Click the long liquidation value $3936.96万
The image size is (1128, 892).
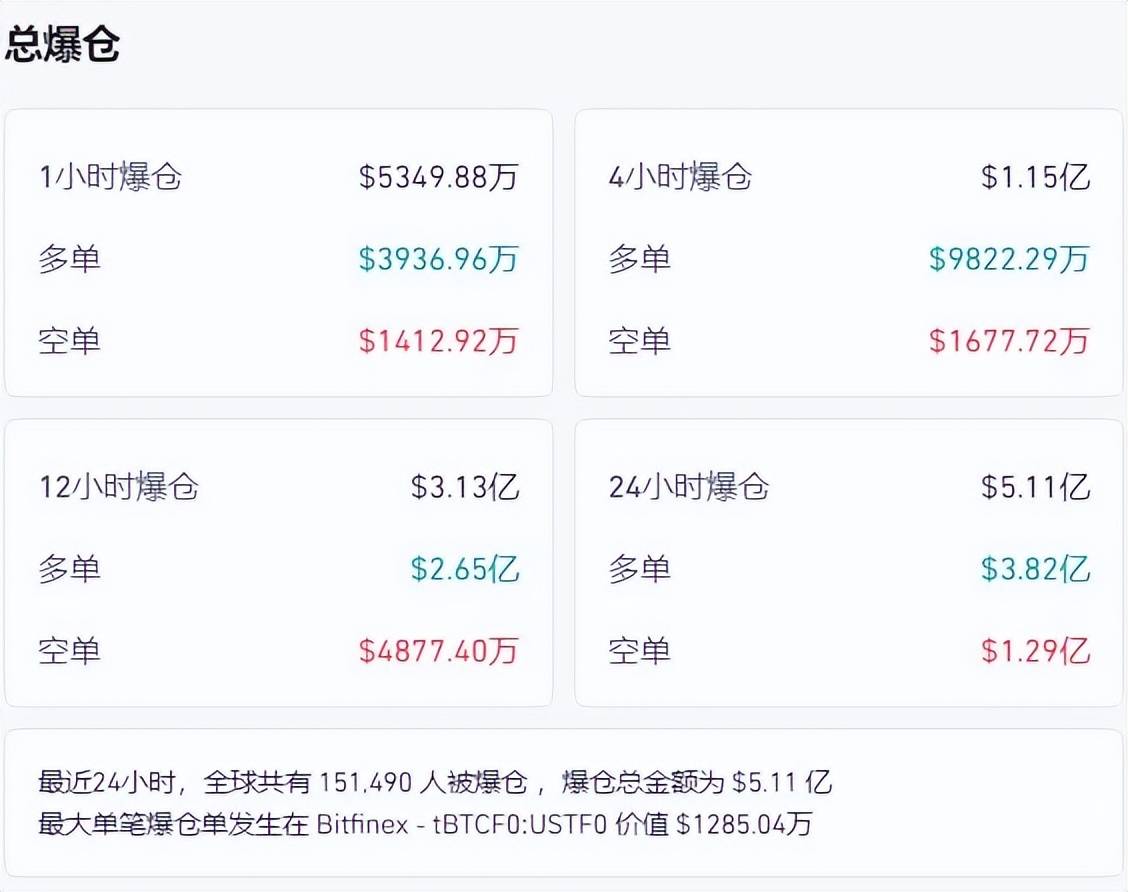tap(439, 260)
